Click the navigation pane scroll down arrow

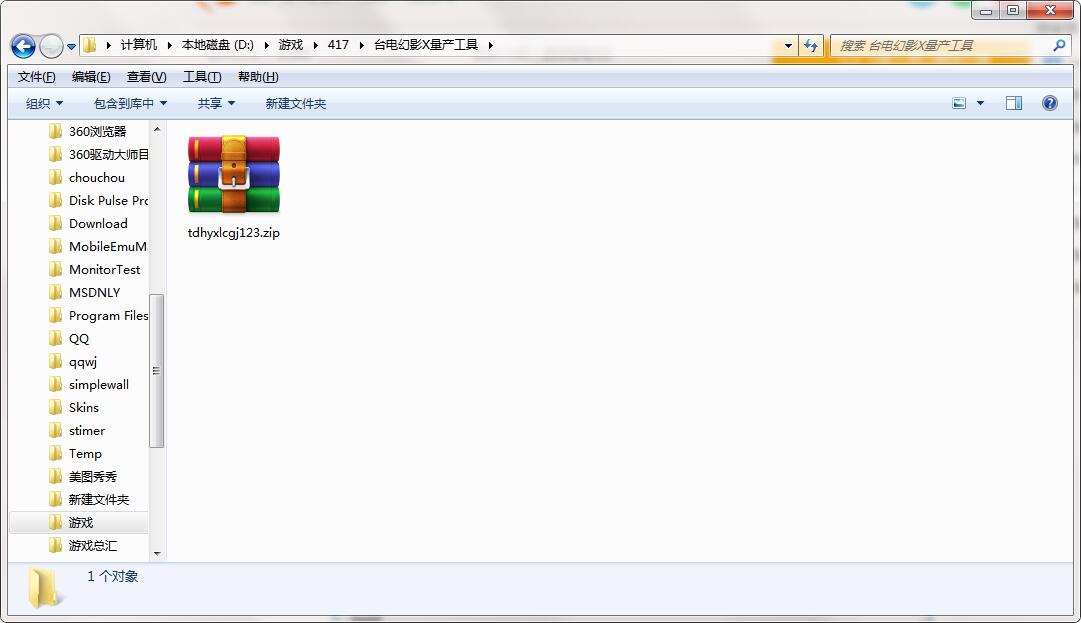157,553
